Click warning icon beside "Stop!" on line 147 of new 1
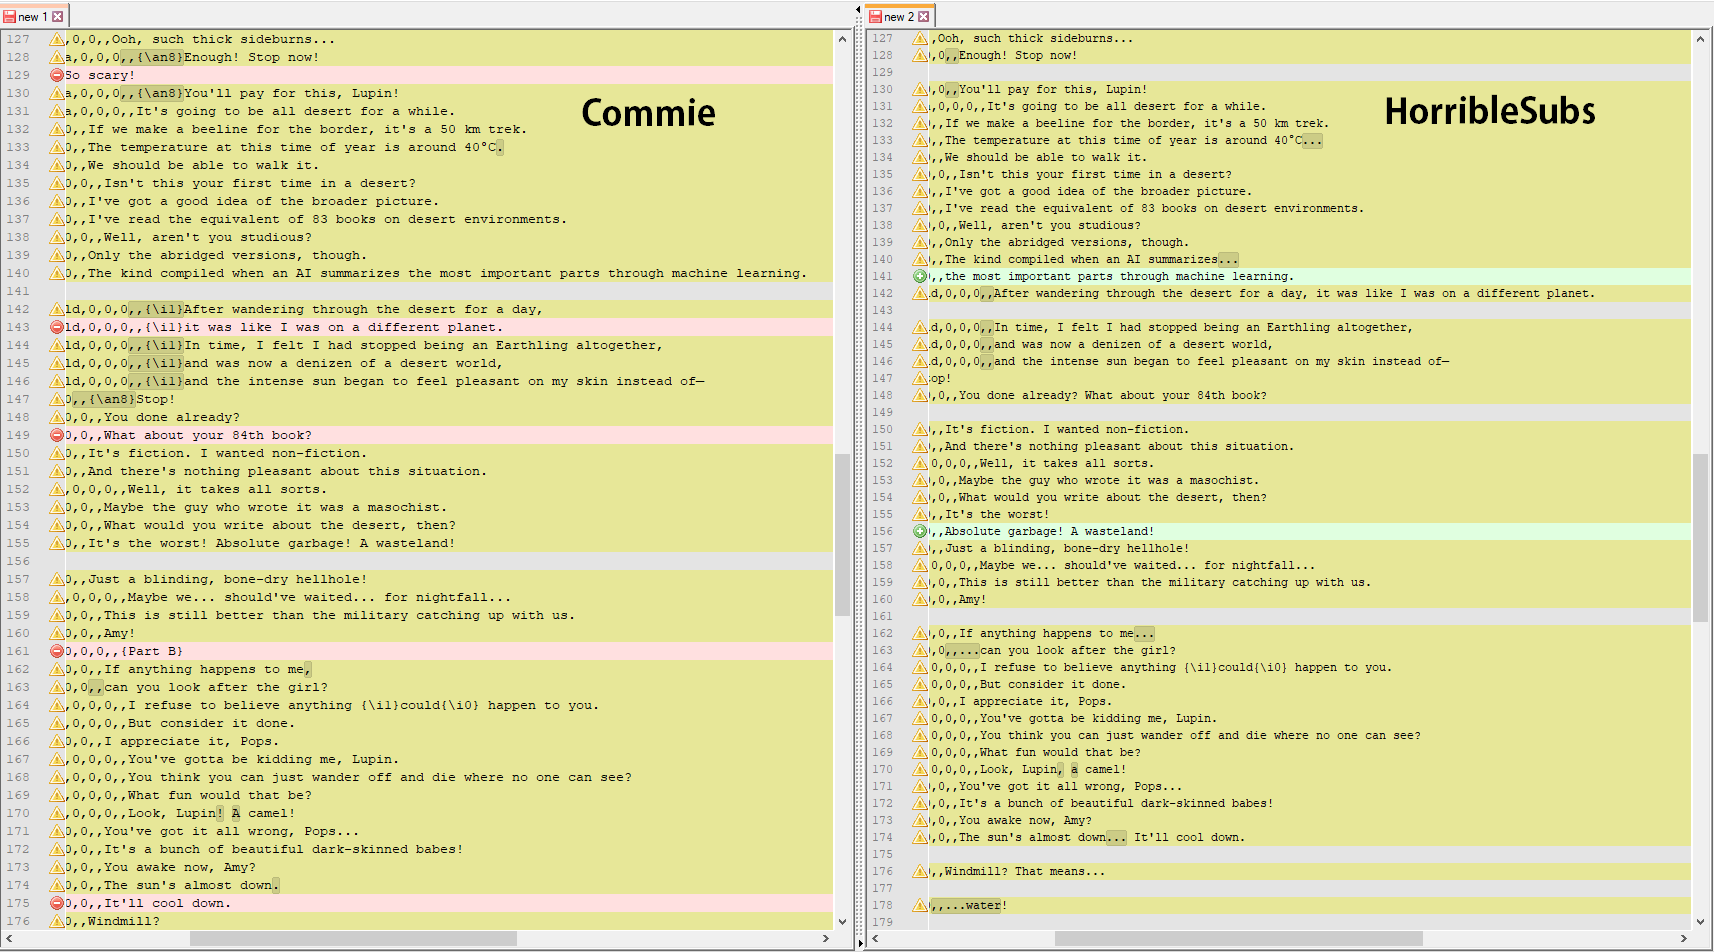Screen dimensions: 1714x952 coord(57,399)
